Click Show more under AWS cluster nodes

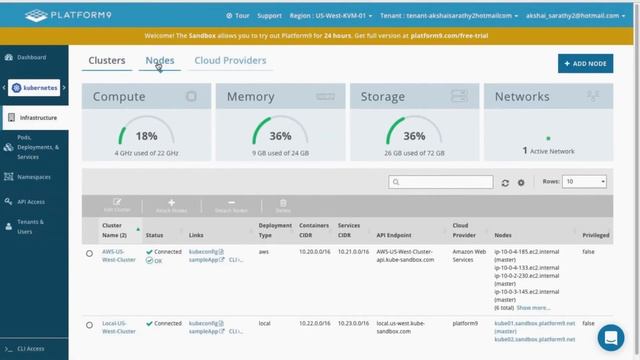coord(533,308)
